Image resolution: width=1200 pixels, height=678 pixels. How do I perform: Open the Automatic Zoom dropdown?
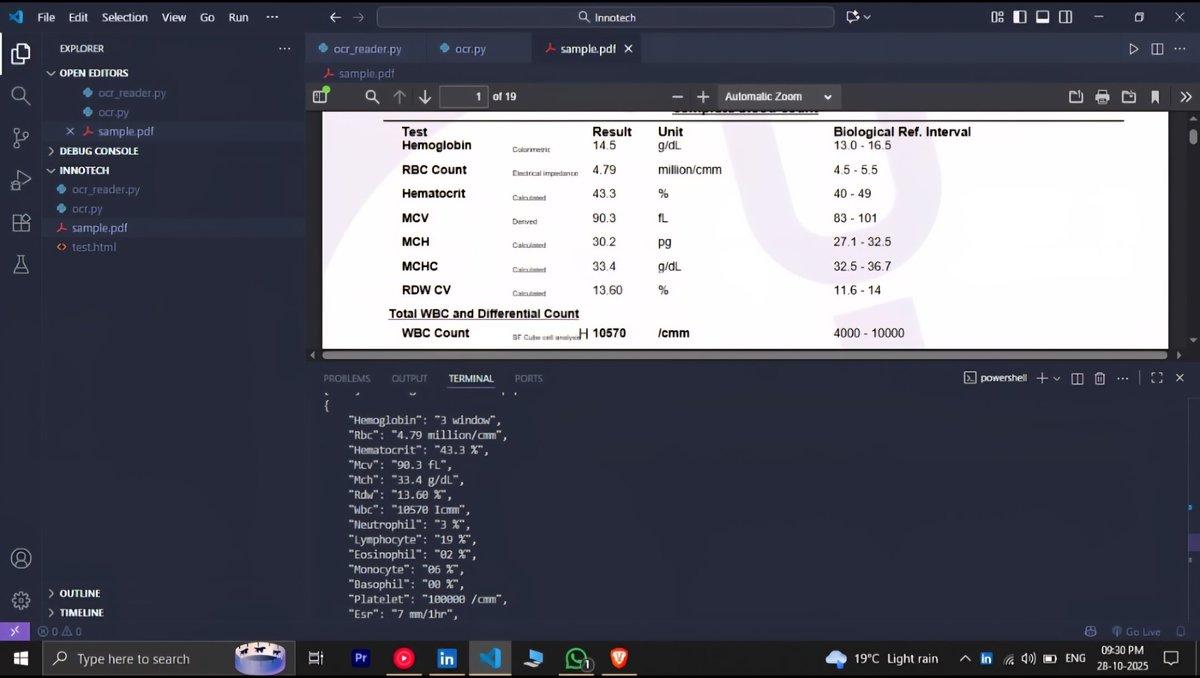point(779,96)
